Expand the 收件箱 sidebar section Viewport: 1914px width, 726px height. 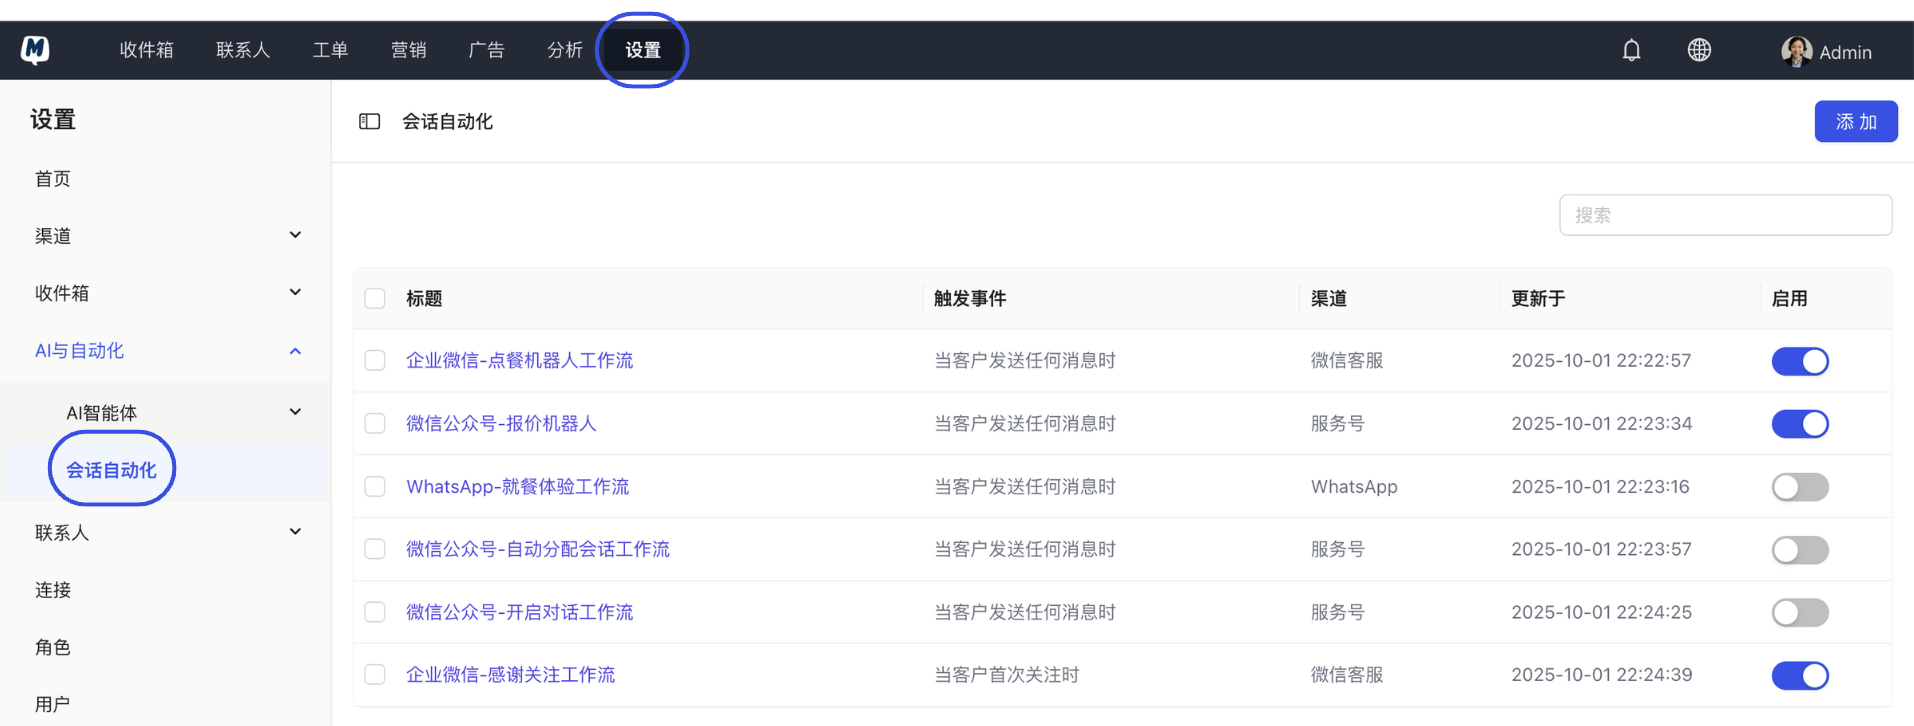tap(295, 293)
